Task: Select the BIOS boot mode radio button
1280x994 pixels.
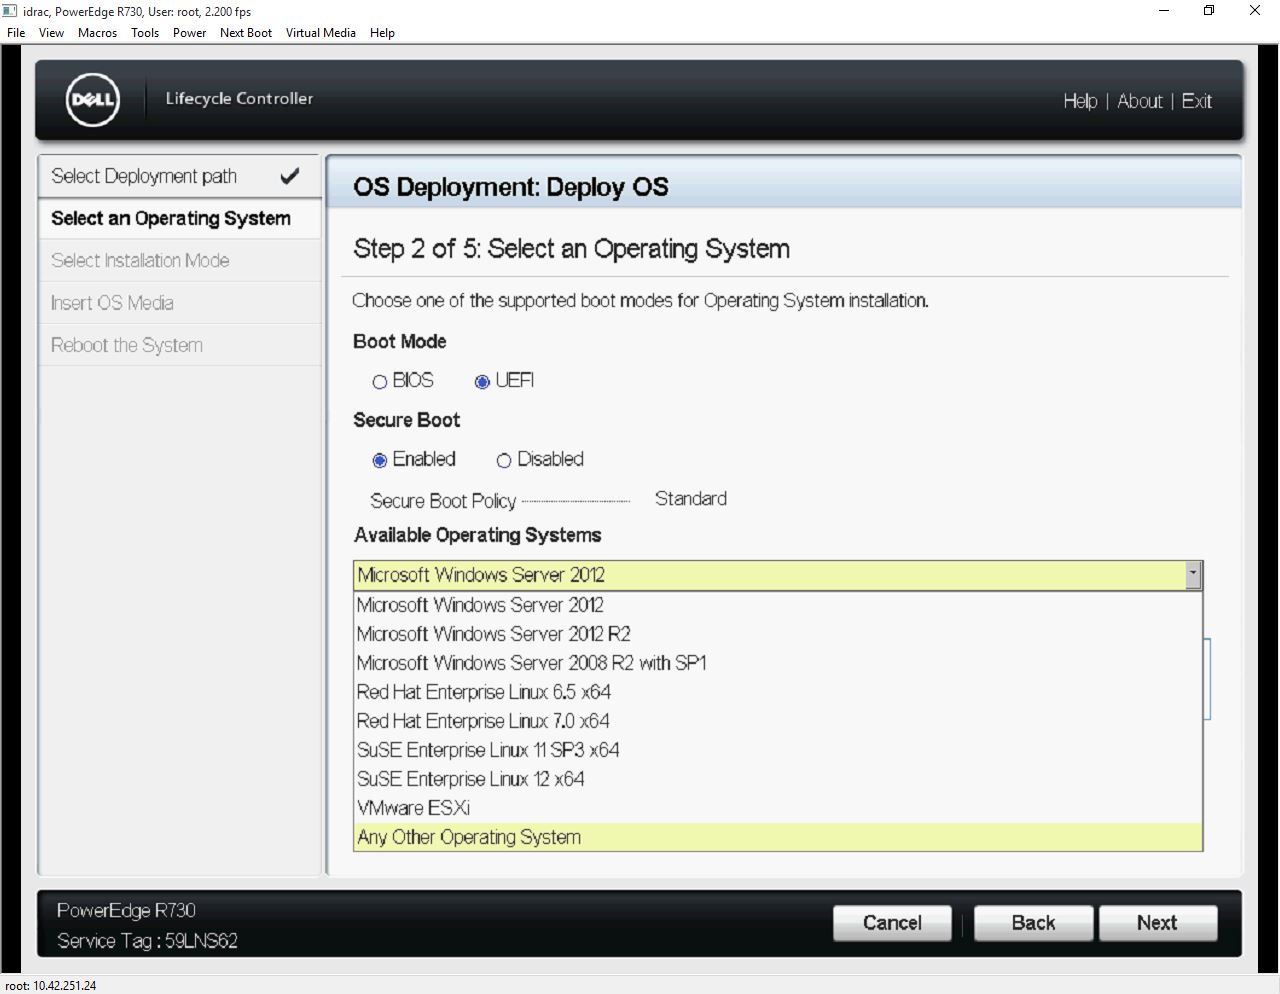Action: pos(380,382)
